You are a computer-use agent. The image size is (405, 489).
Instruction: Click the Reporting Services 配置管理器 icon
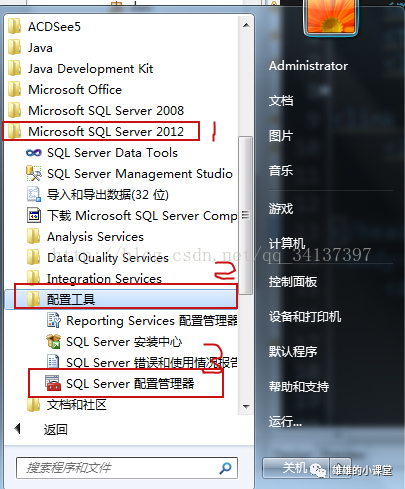(54, 320)
